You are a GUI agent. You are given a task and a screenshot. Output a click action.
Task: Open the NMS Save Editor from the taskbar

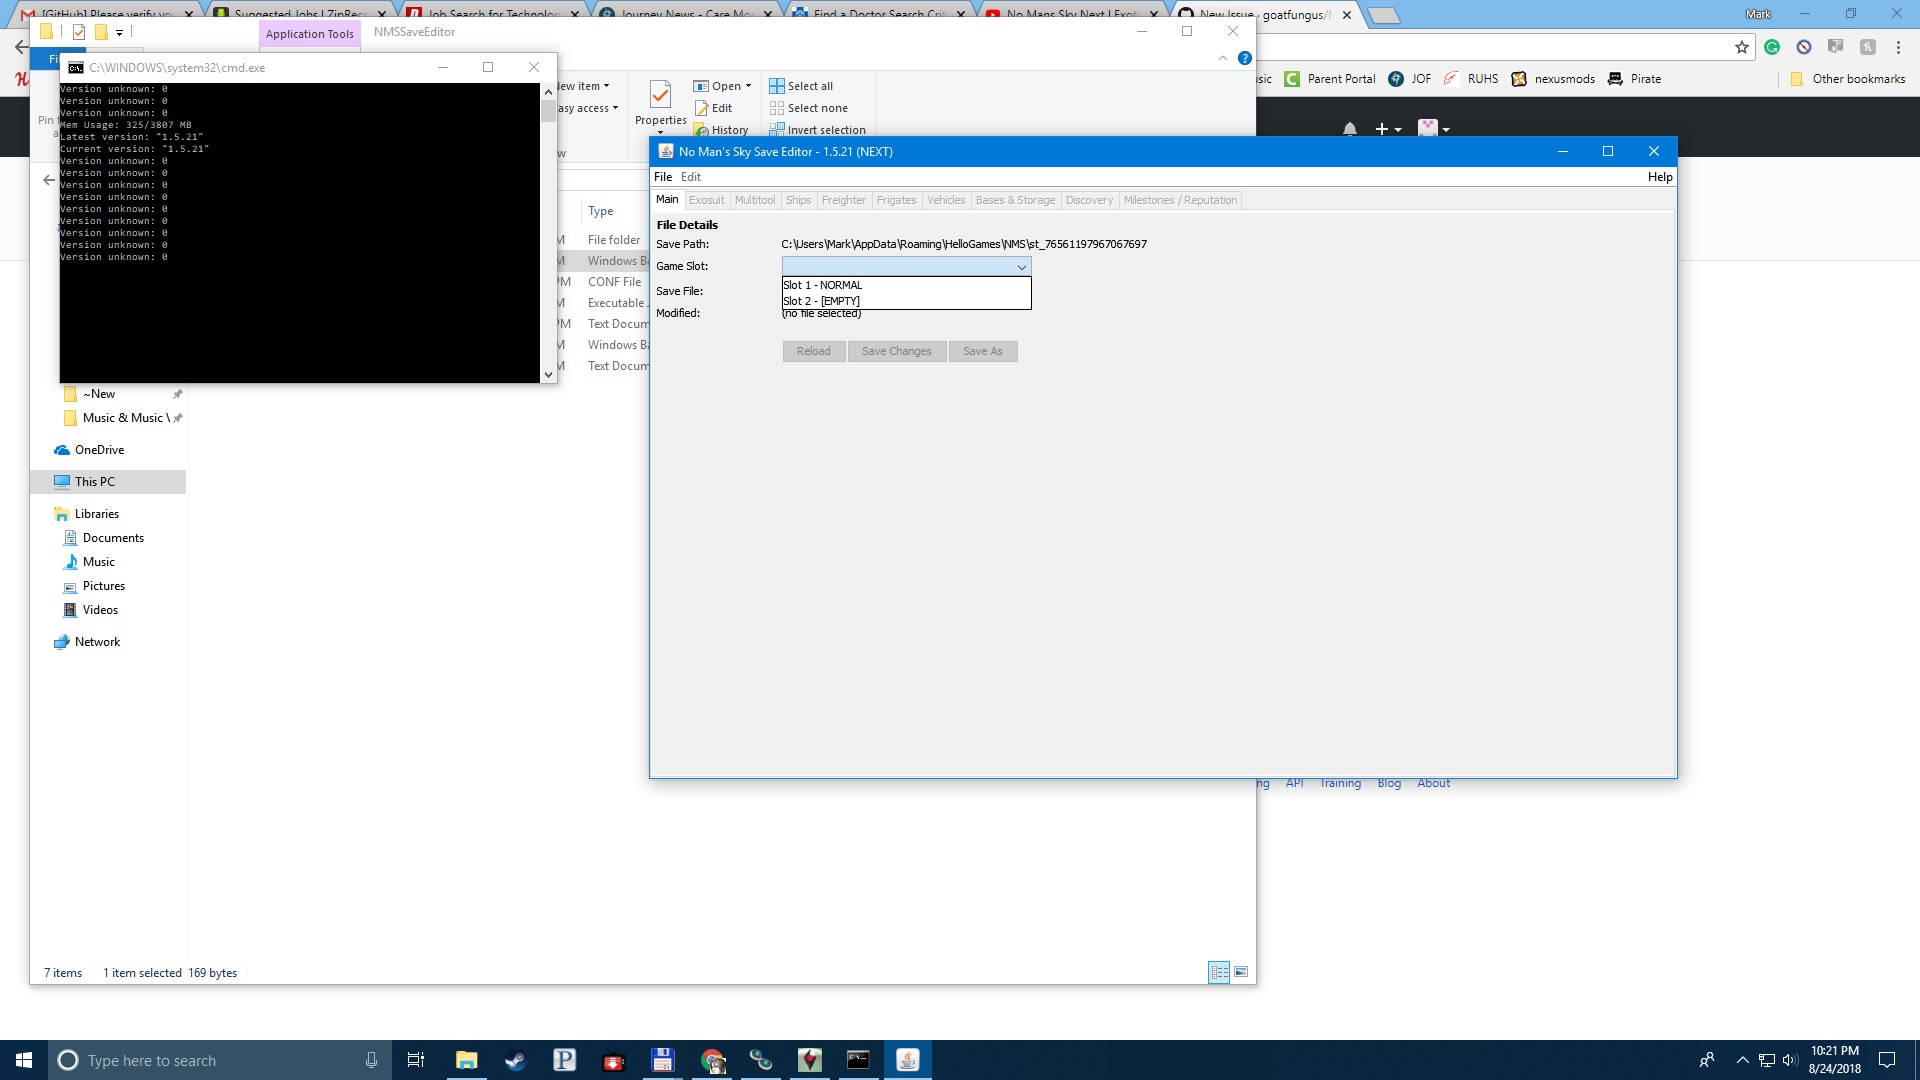(907, 1059)
